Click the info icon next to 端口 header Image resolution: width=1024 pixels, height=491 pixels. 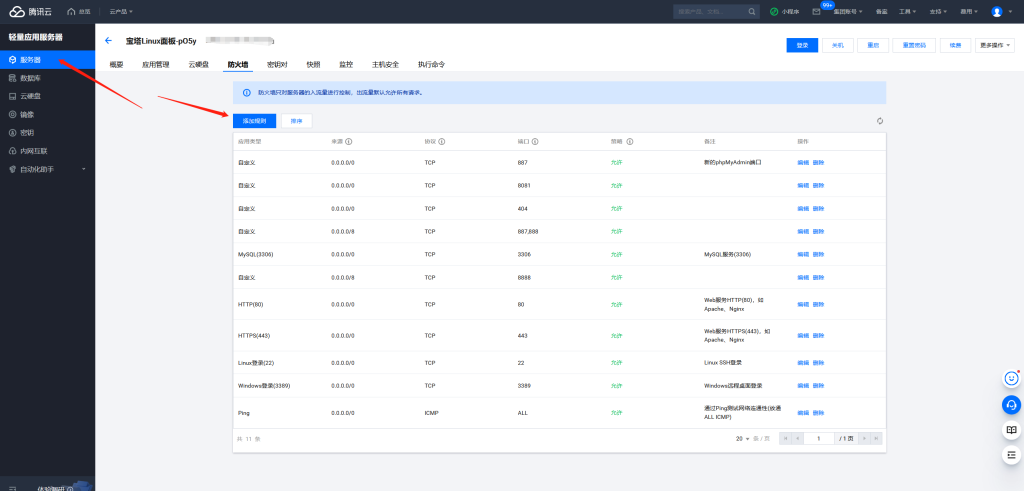535,142
